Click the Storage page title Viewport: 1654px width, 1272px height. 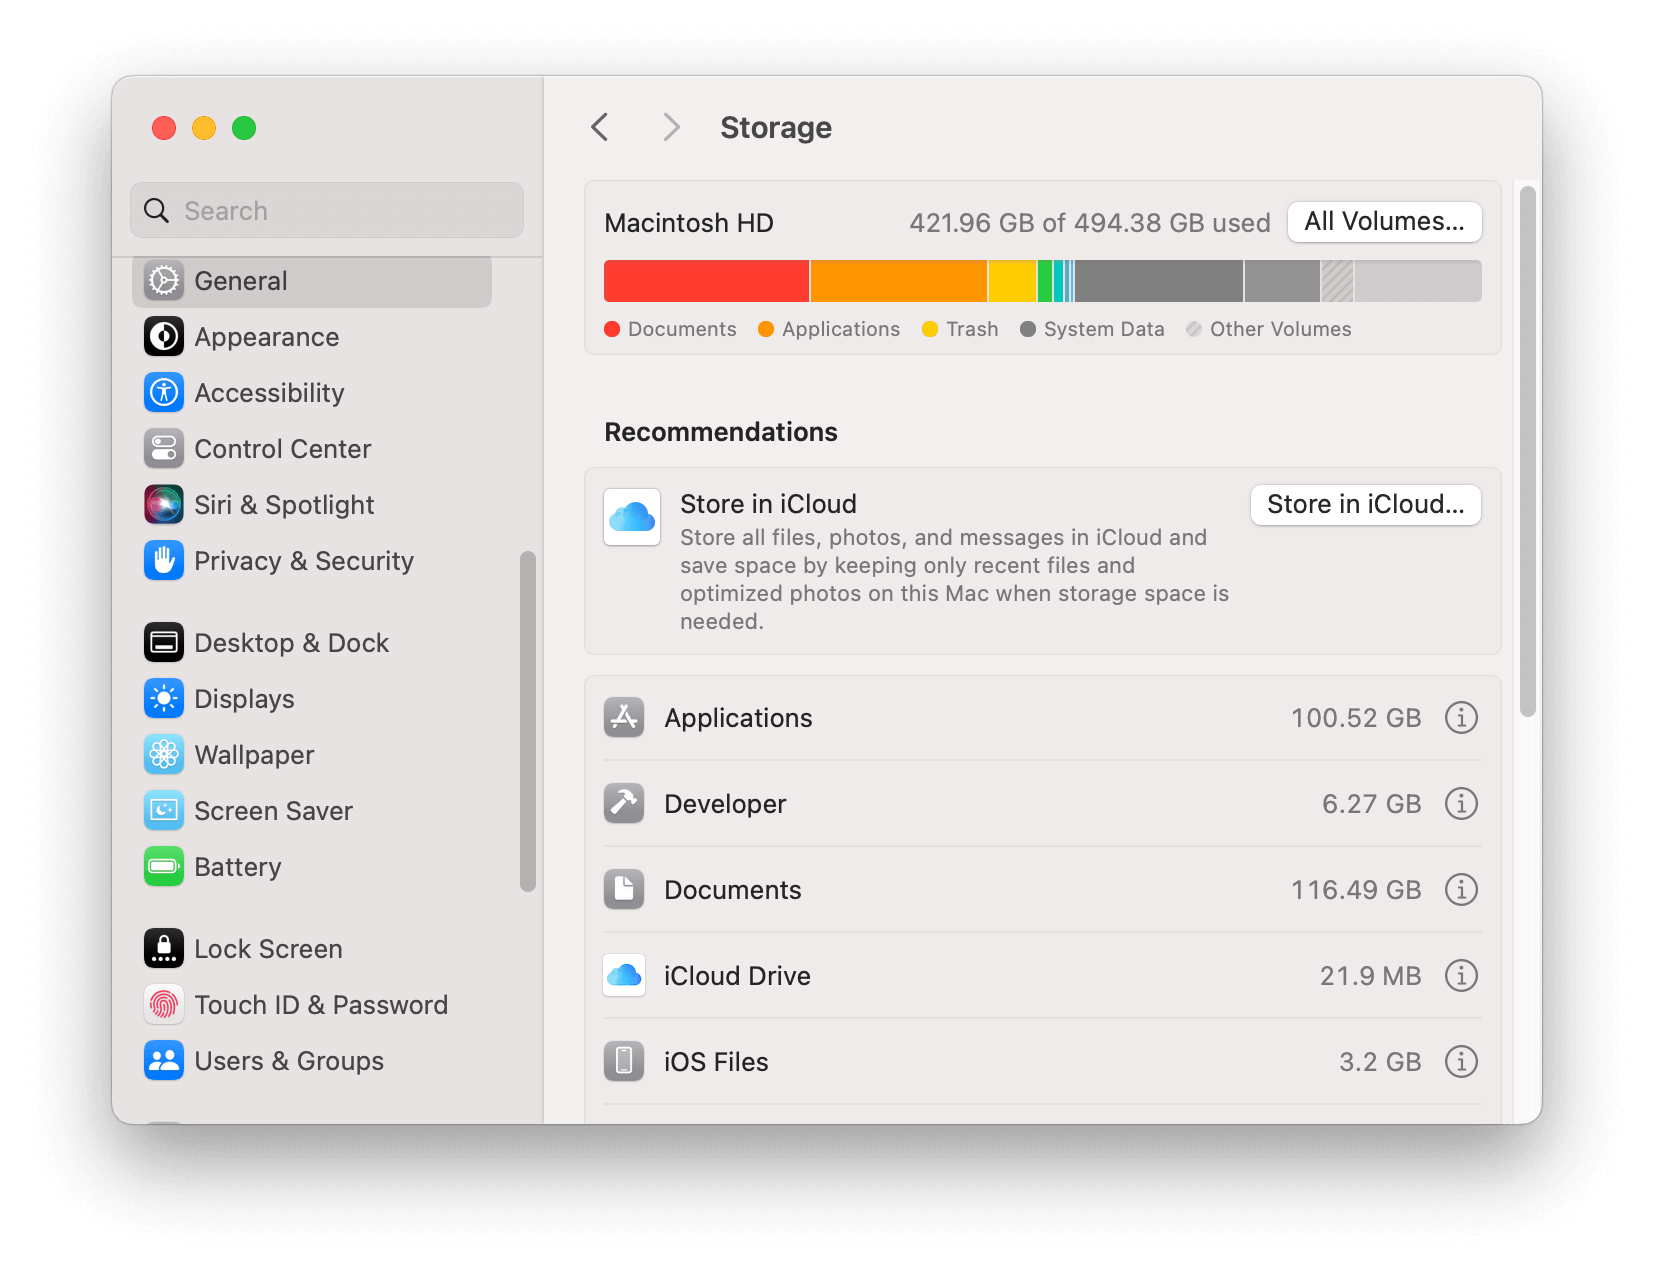tap(776, 128)
